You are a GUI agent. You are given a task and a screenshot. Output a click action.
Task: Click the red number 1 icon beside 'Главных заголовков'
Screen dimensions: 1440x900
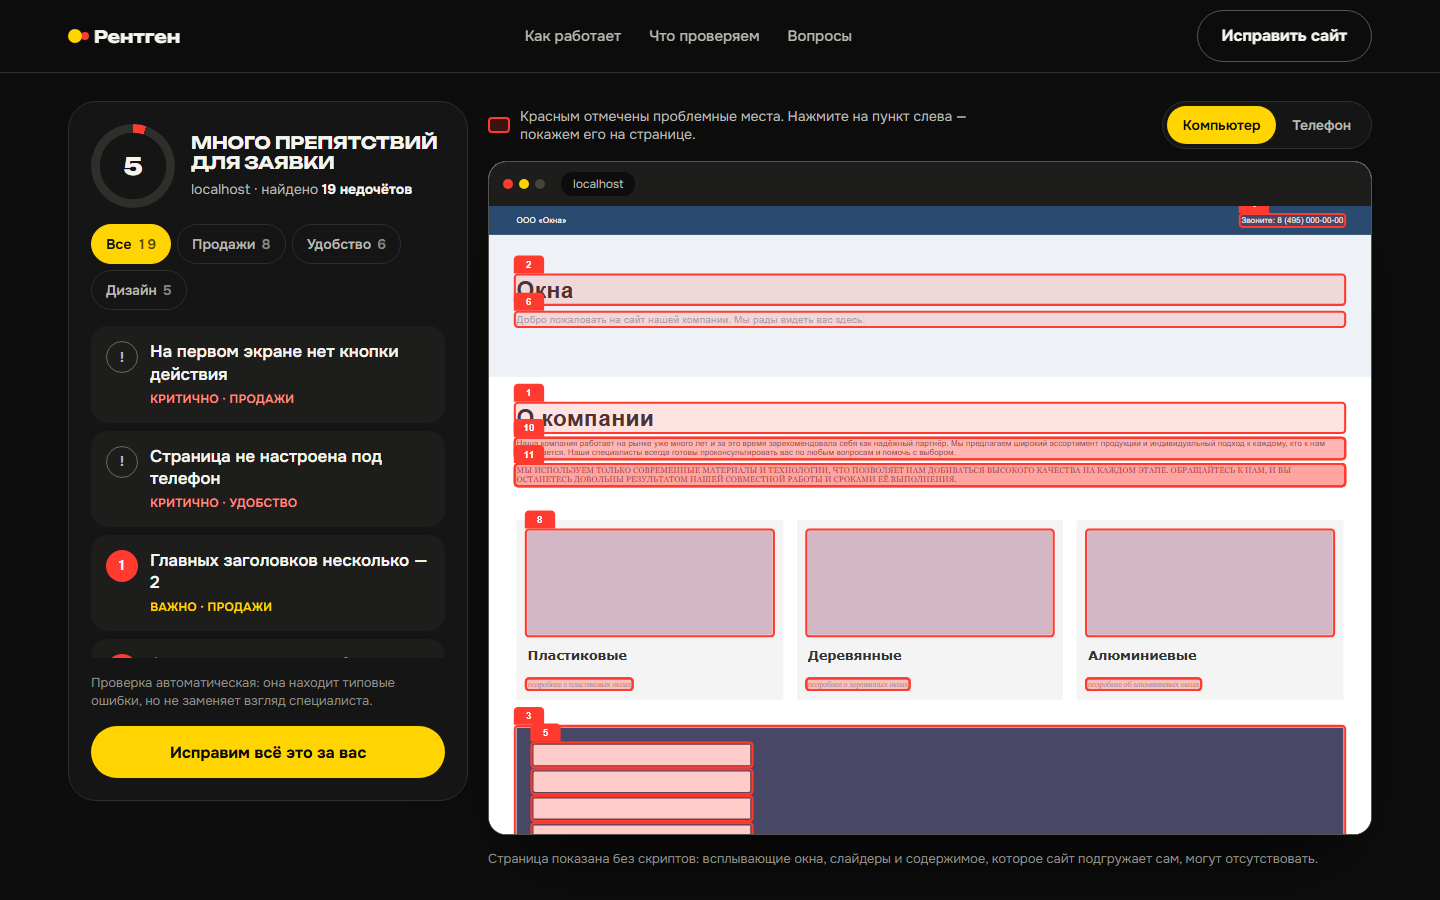tap(122, 565)
